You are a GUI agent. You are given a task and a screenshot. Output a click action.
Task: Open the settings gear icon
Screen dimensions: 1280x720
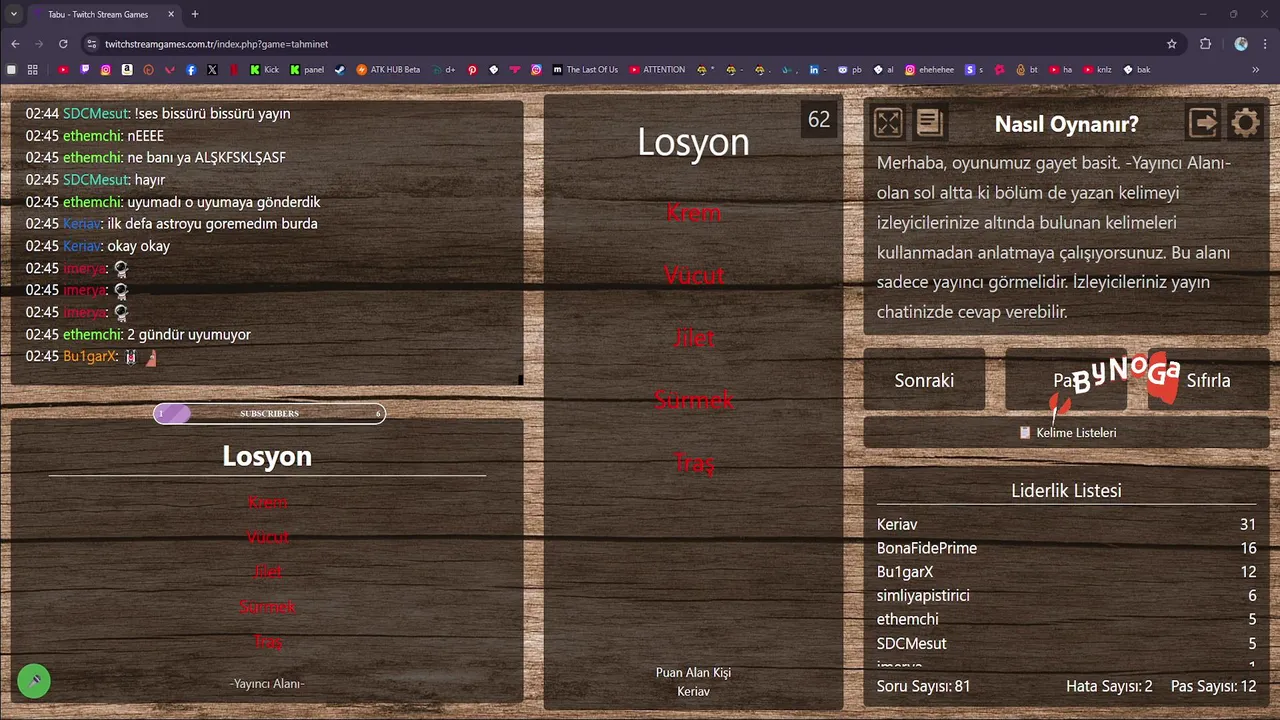(x=1245, y=123)
